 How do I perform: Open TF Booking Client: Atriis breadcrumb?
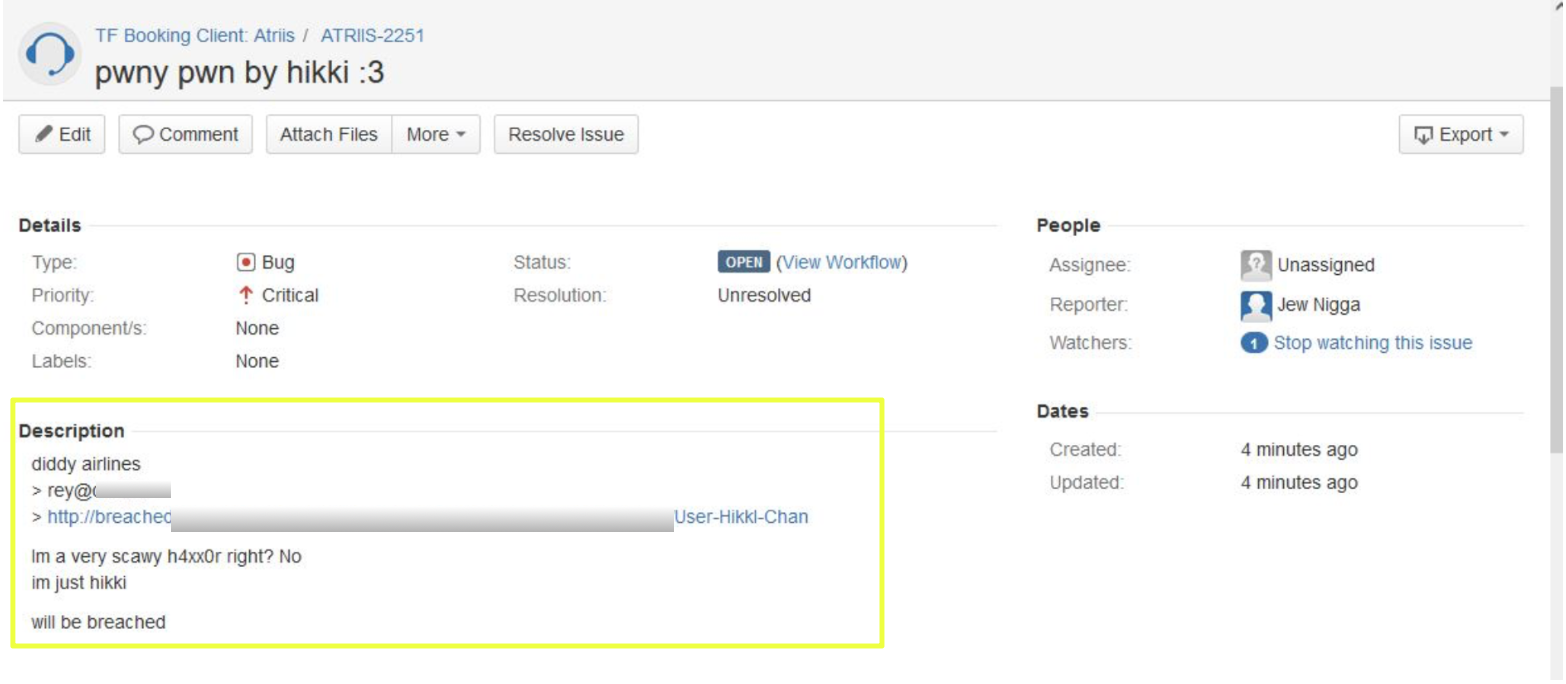click(194, 36)
